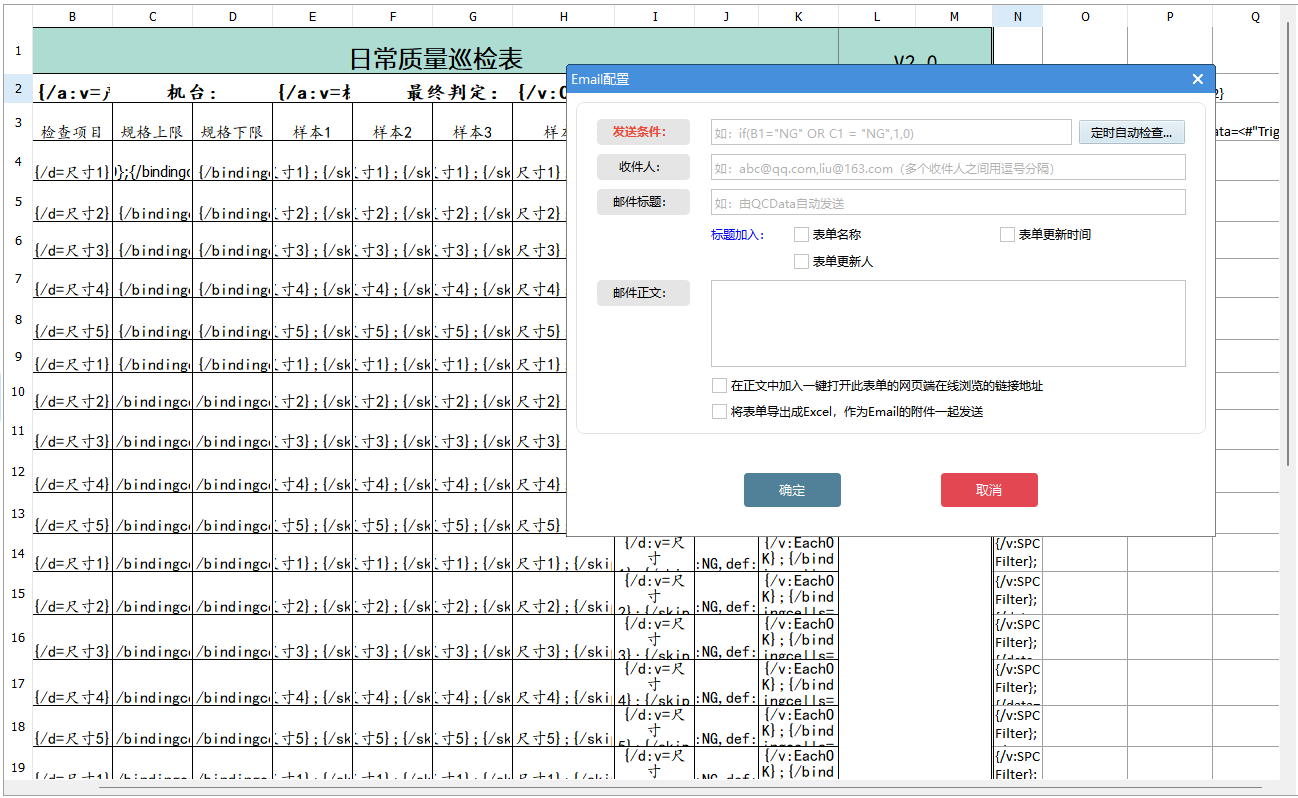
Task: Click the 发送条件 label button
Action: (643, 131)
